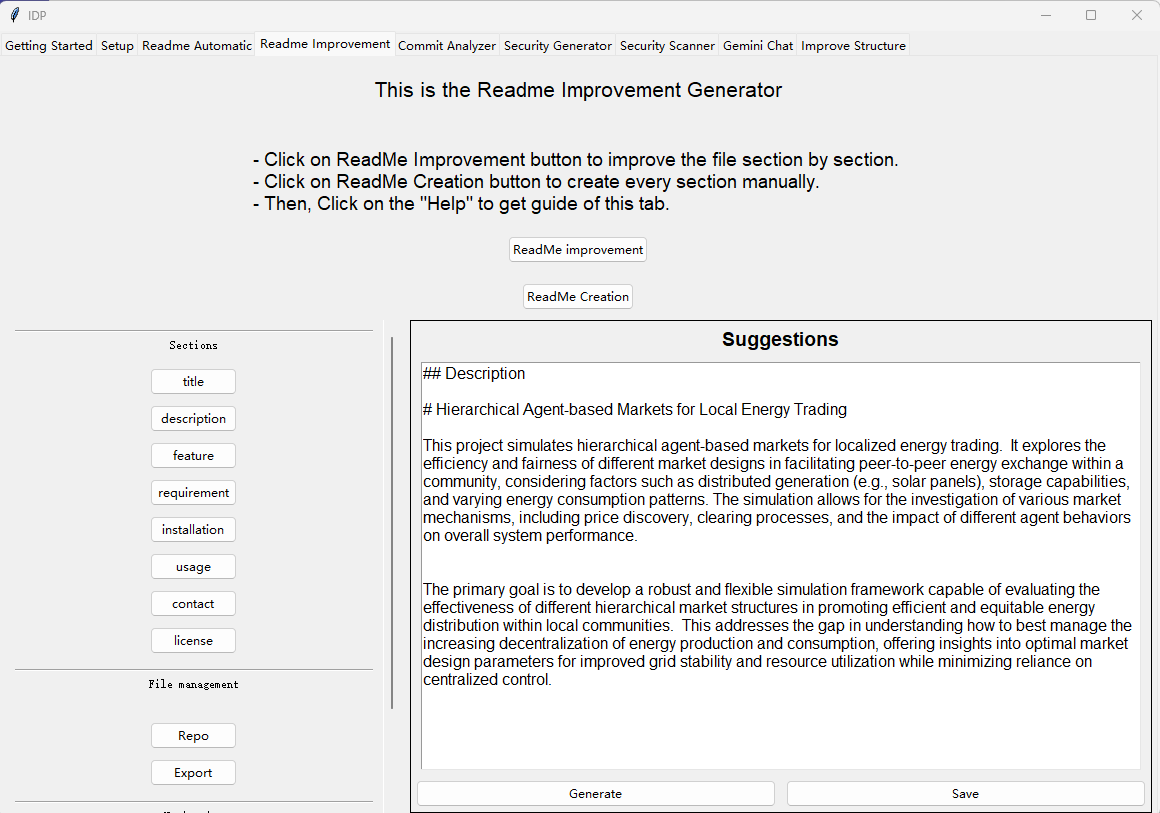Click the ReadMe improvement button

tap(578, 250)
